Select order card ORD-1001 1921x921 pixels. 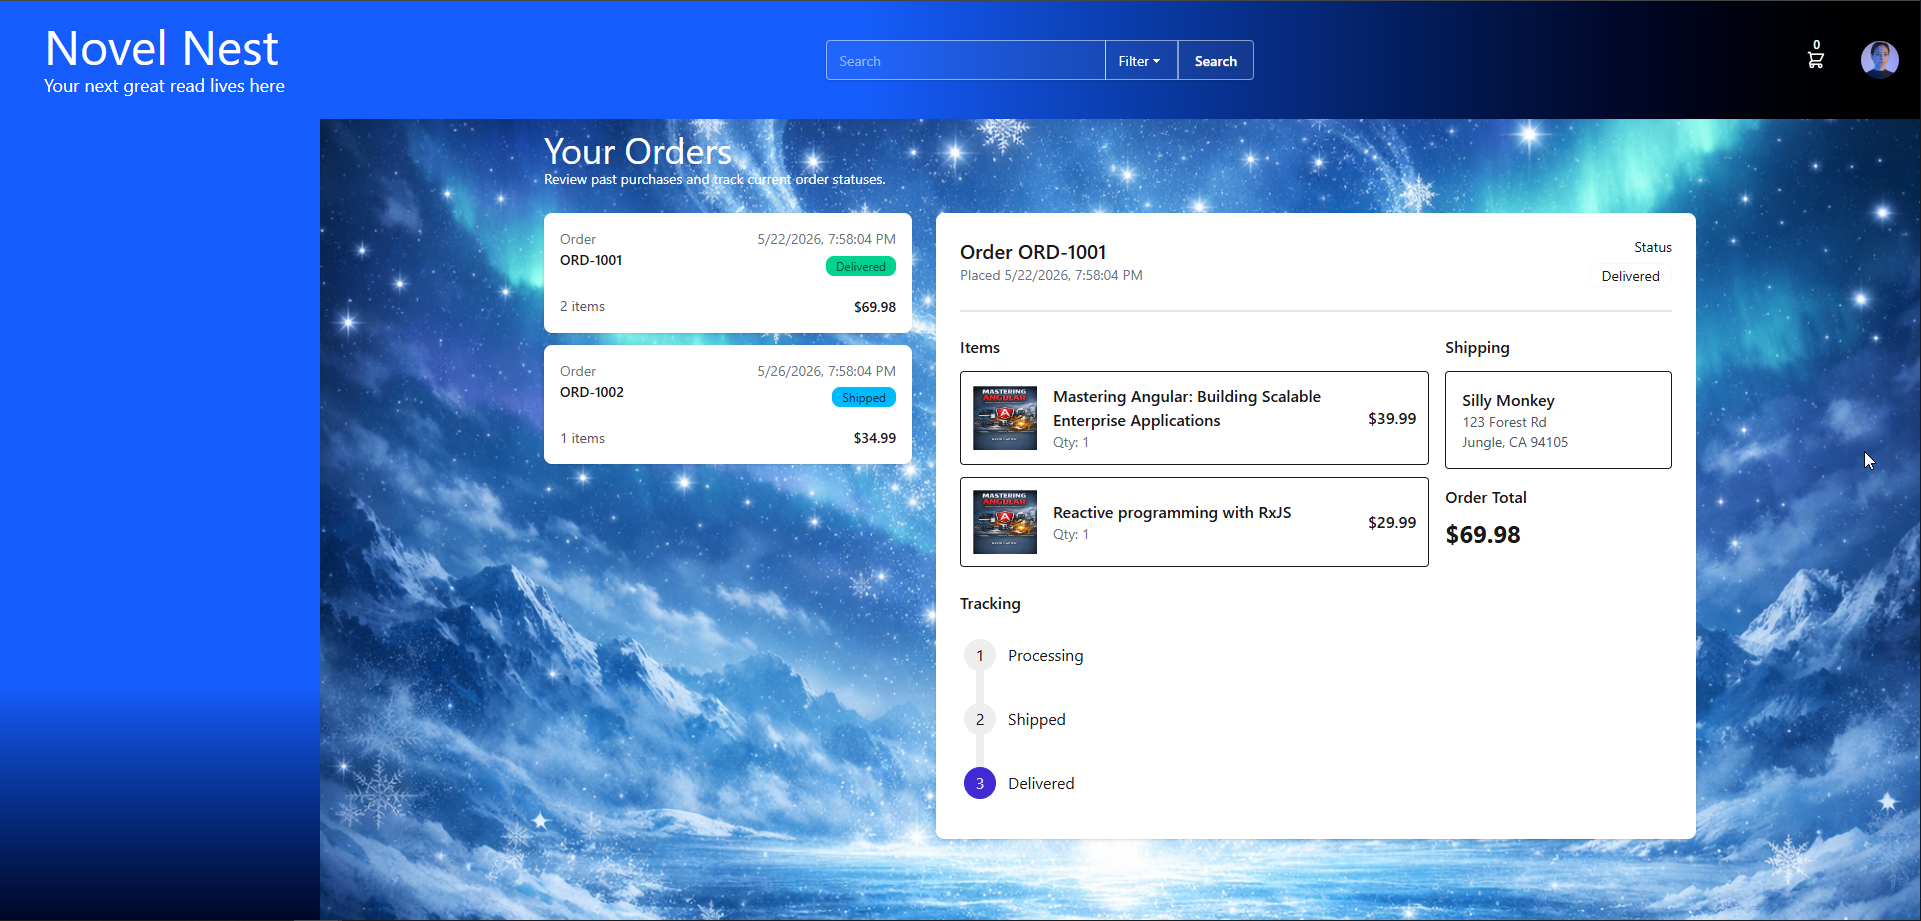pos(728,273)
